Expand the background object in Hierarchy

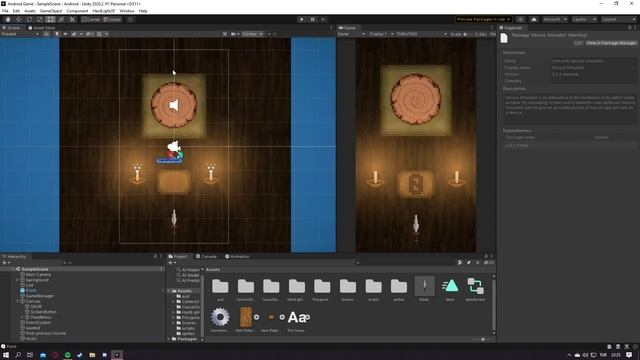pos(18,280)
